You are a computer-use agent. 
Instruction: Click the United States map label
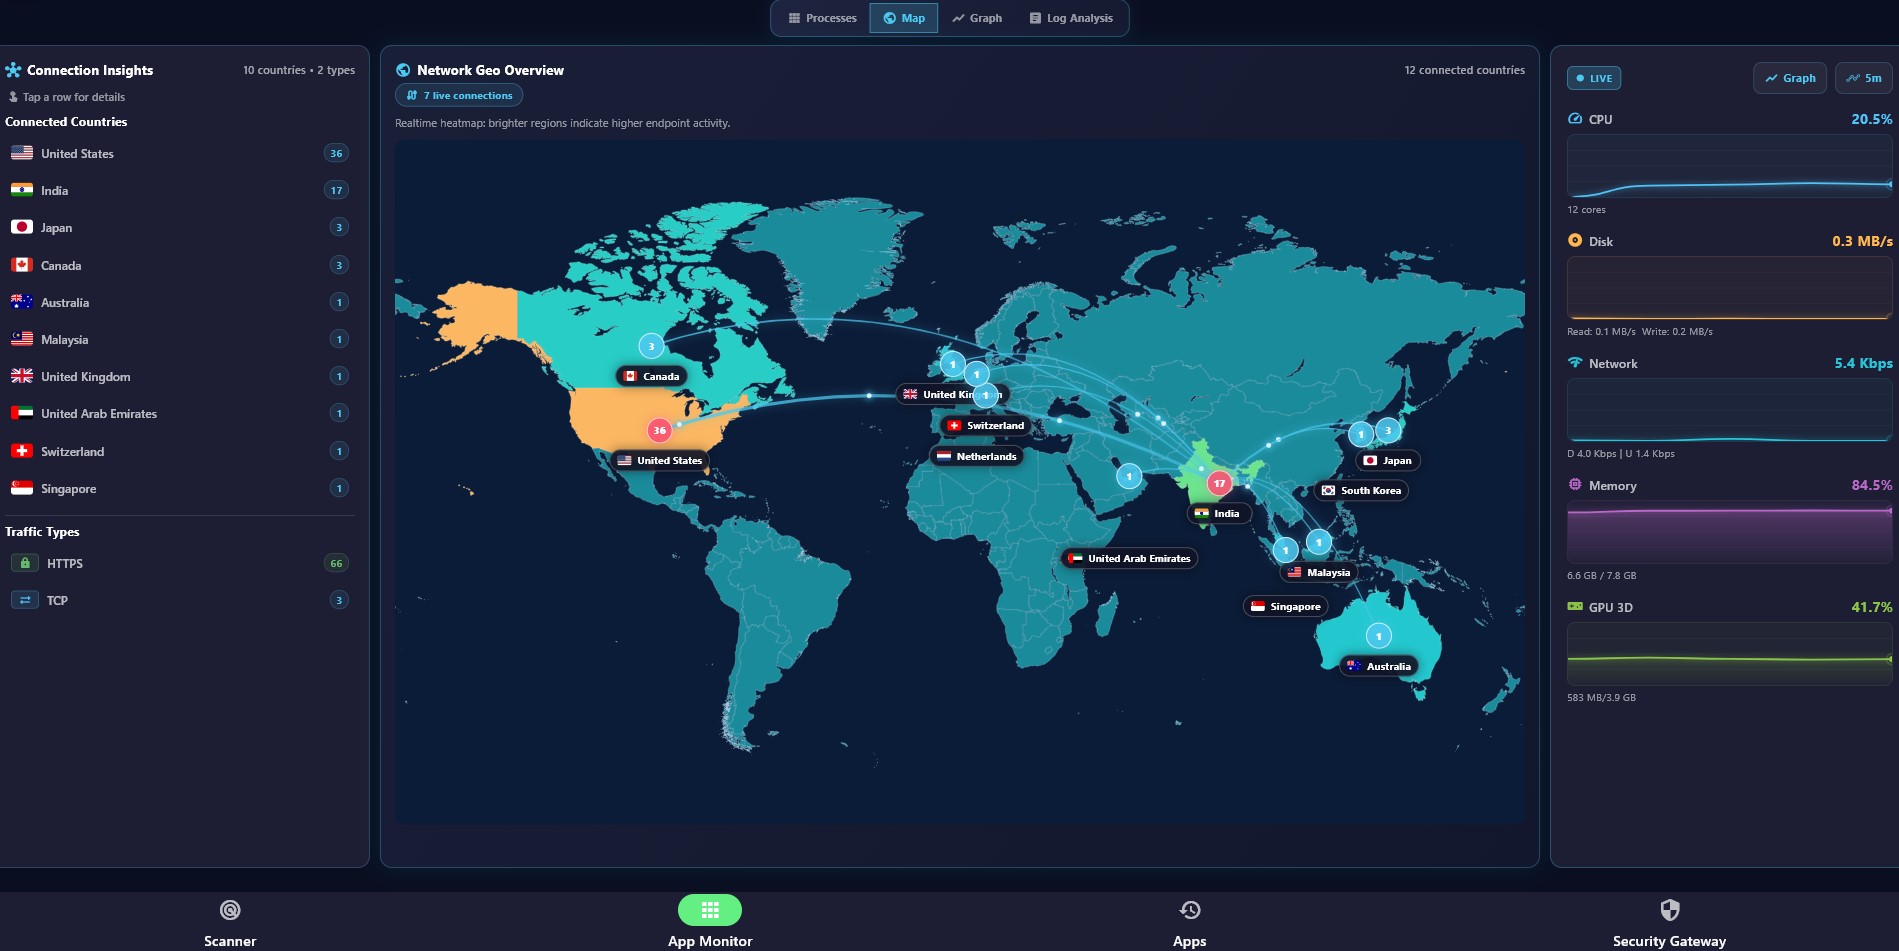tap(660, 460)
